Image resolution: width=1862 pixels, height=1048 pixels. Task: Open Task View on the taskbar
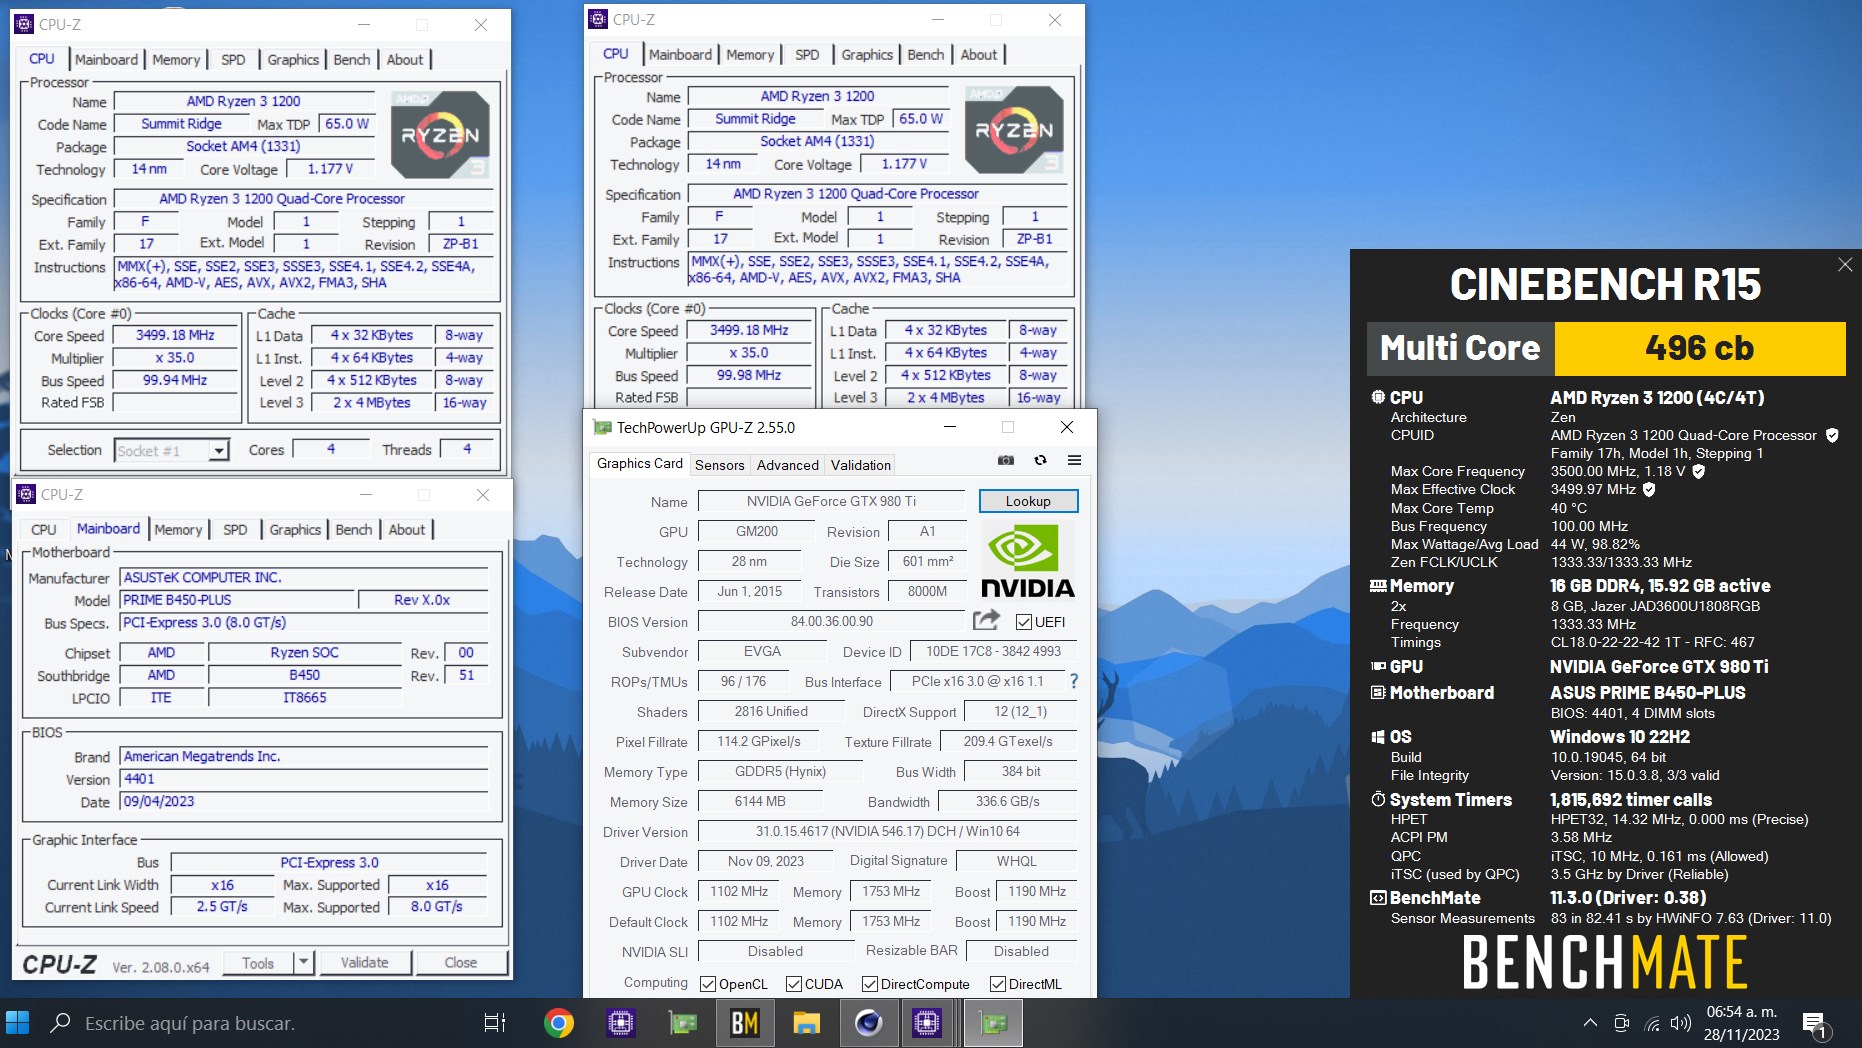(x=494, y=1023)
